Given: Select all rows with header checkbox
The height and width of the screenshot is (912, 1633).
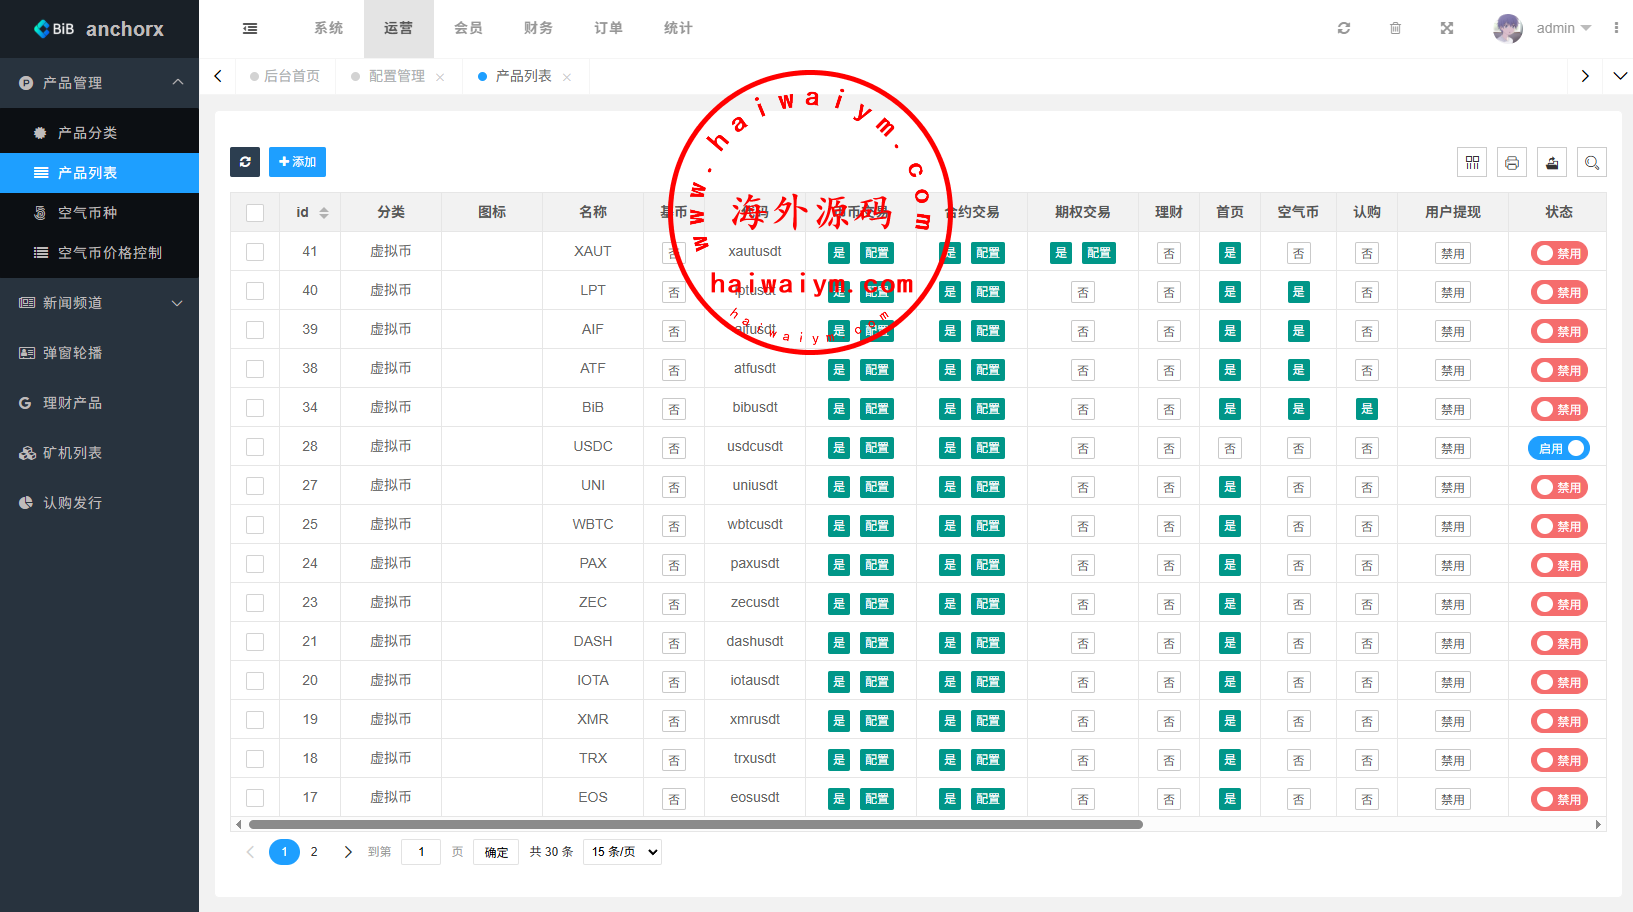Looking at the screenshot, I should click(x=255, y=213).
